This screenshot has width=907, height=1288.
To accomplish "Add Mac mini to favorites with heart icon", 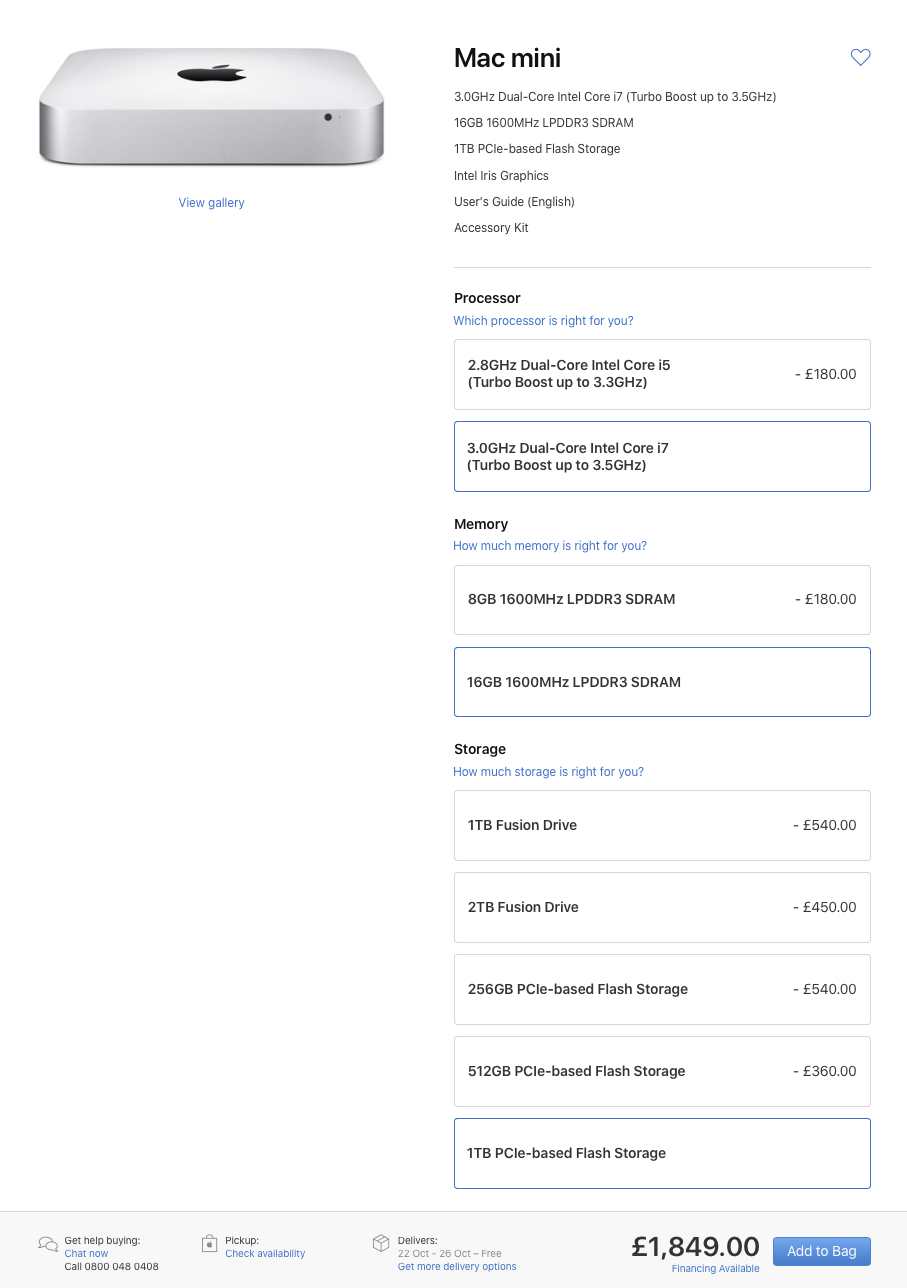I will (x=860, y=58).
